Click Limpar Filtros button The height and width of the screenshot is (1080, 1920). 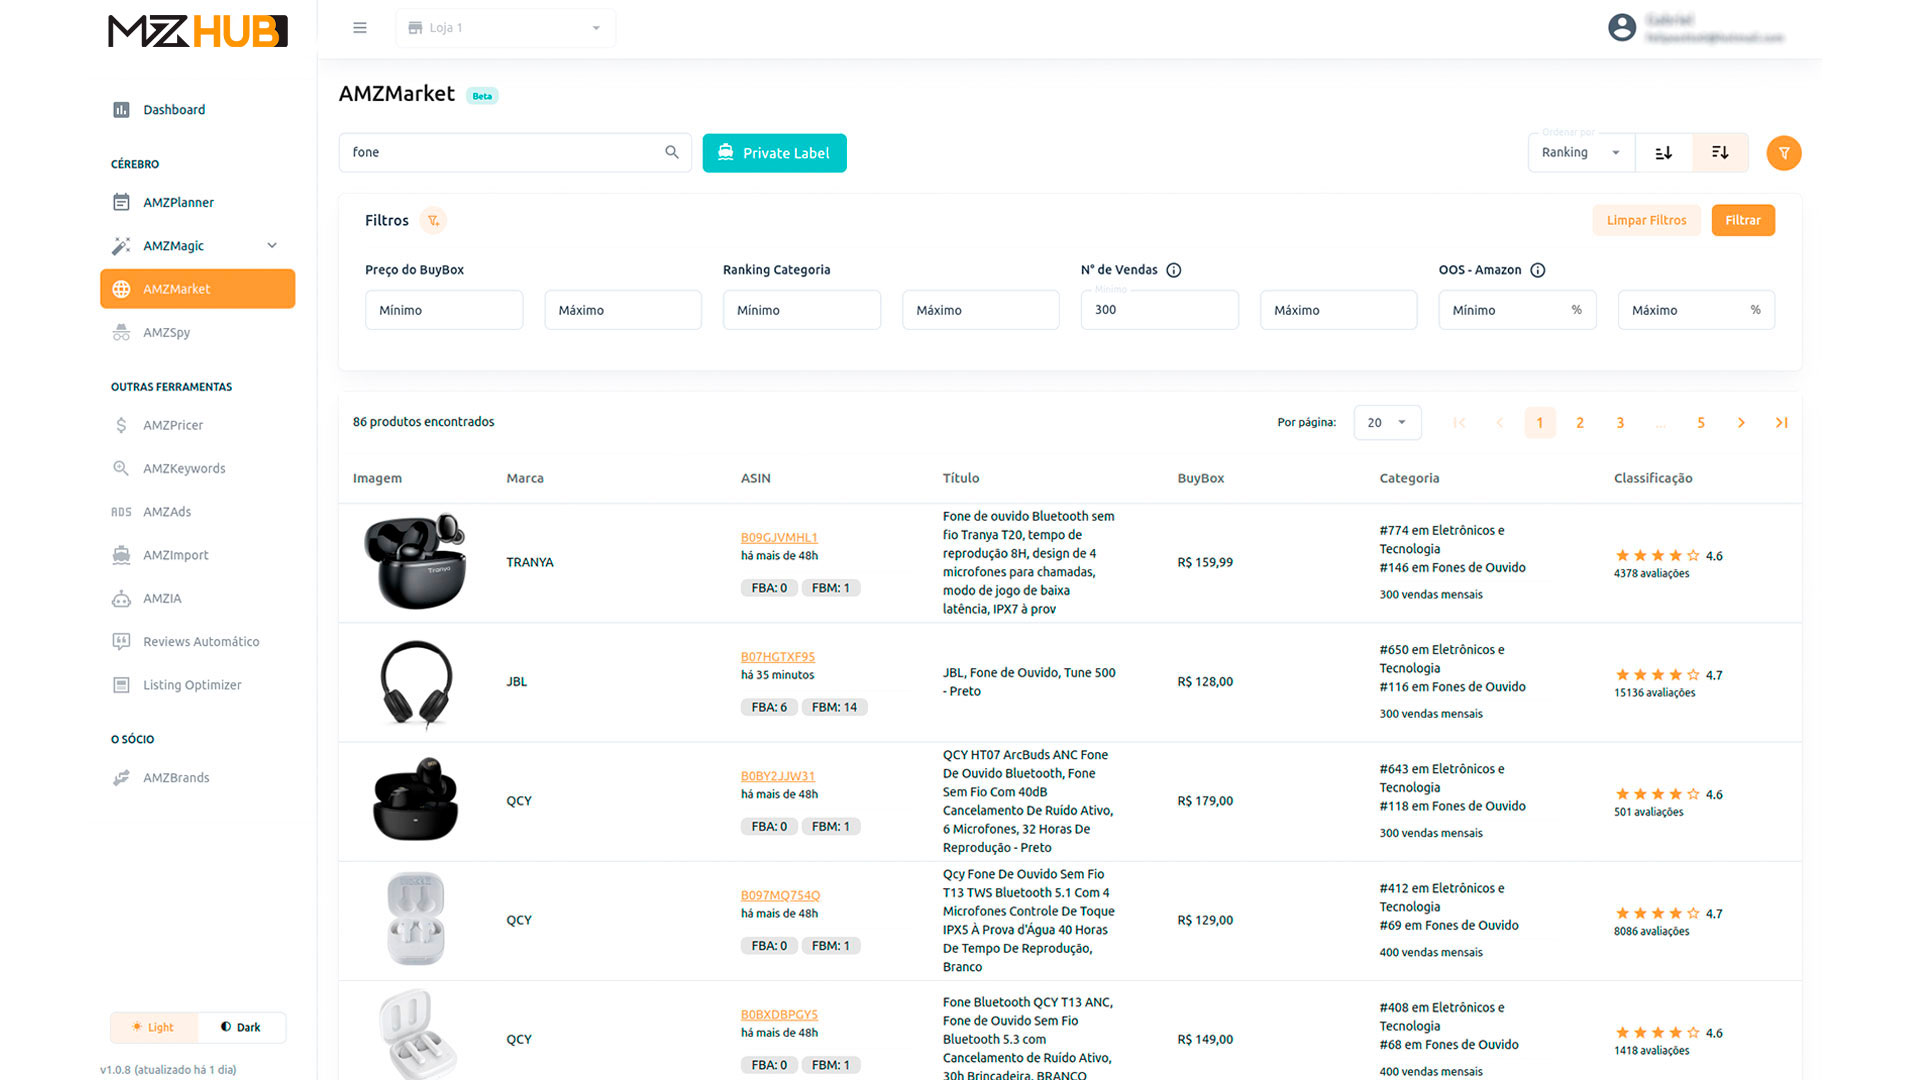[1646, 220]
